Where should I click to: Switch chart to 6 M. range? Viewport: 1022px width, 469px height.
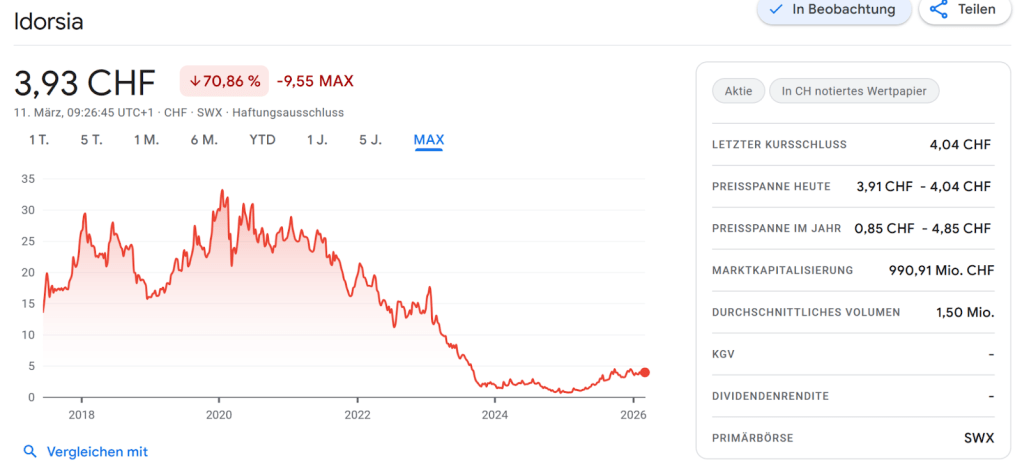pyautogui.click(x=204, y=140)
